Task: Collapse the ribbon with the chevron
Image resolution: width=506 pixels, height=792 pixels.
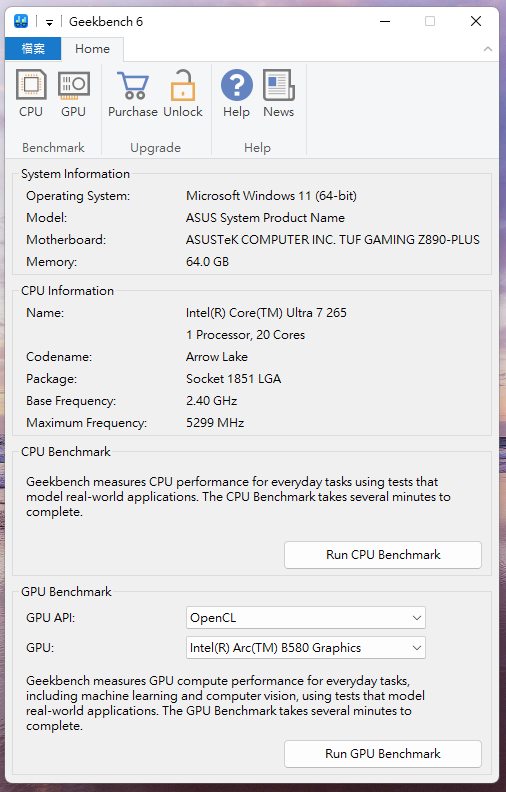Action: point(488,49)
